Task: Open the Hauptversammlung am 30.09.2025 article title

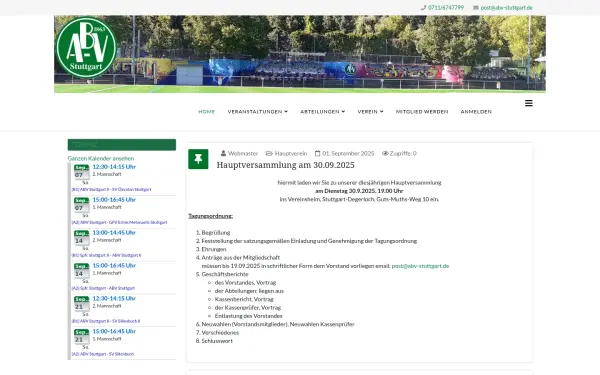Action: tap(285, 165)
